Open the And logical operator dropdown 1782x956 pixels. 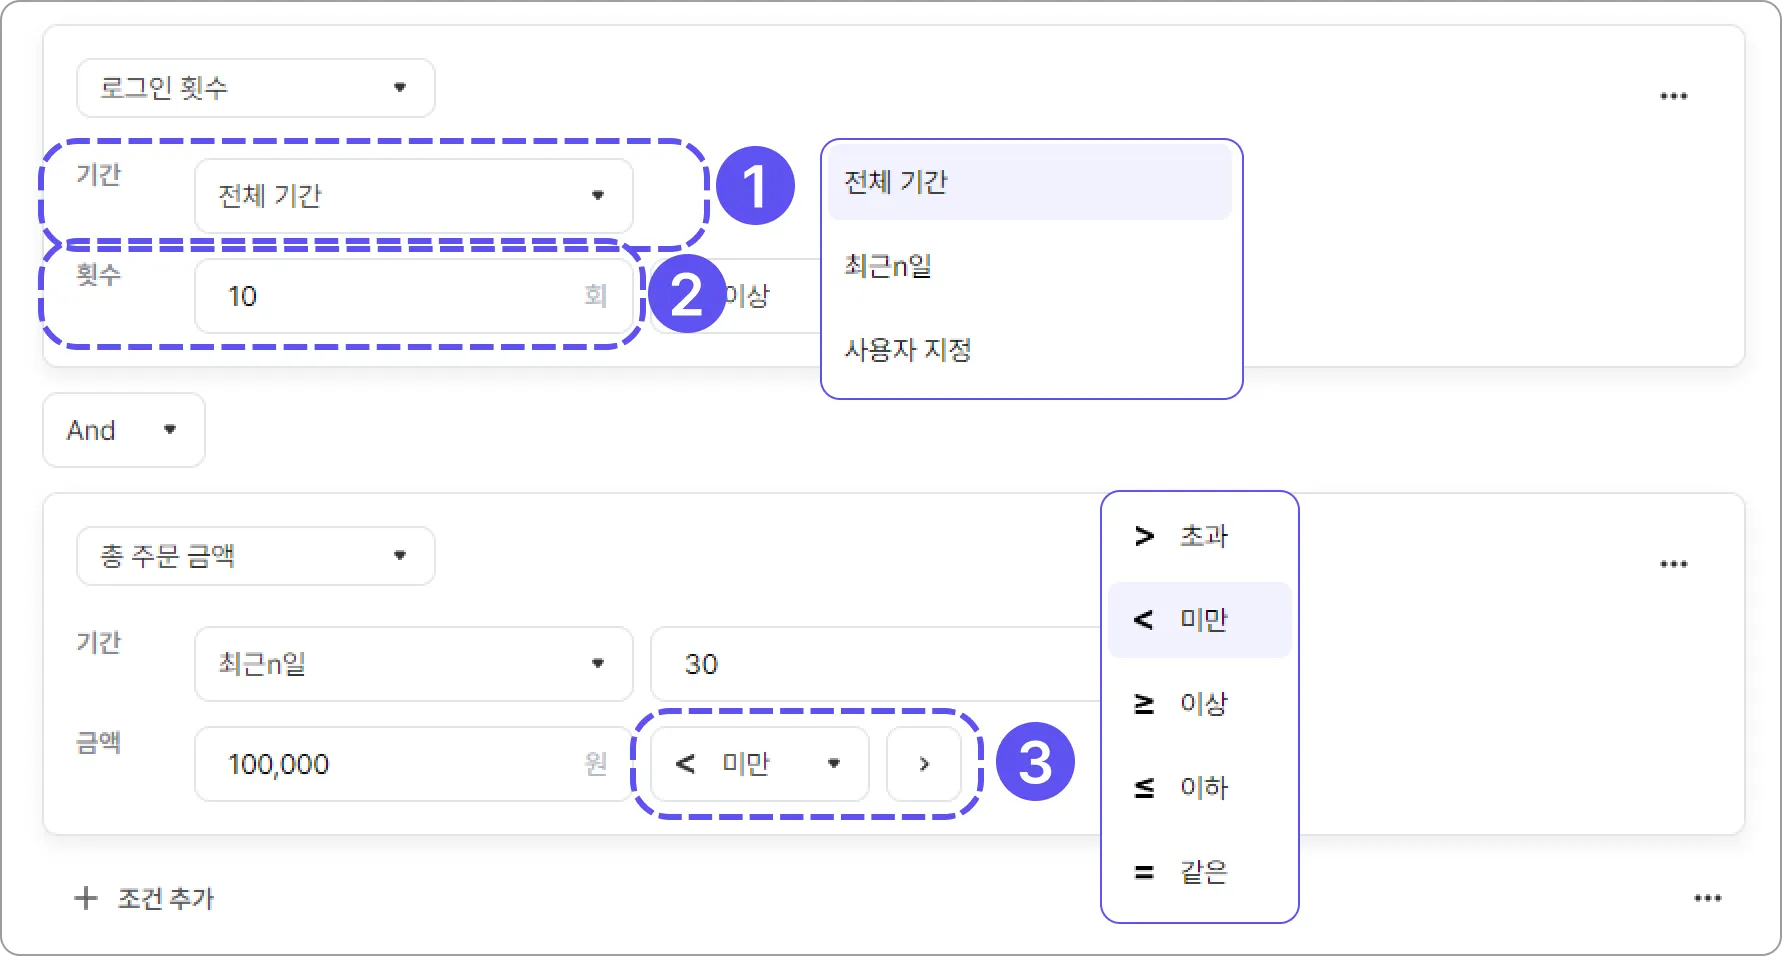[123, 430]
